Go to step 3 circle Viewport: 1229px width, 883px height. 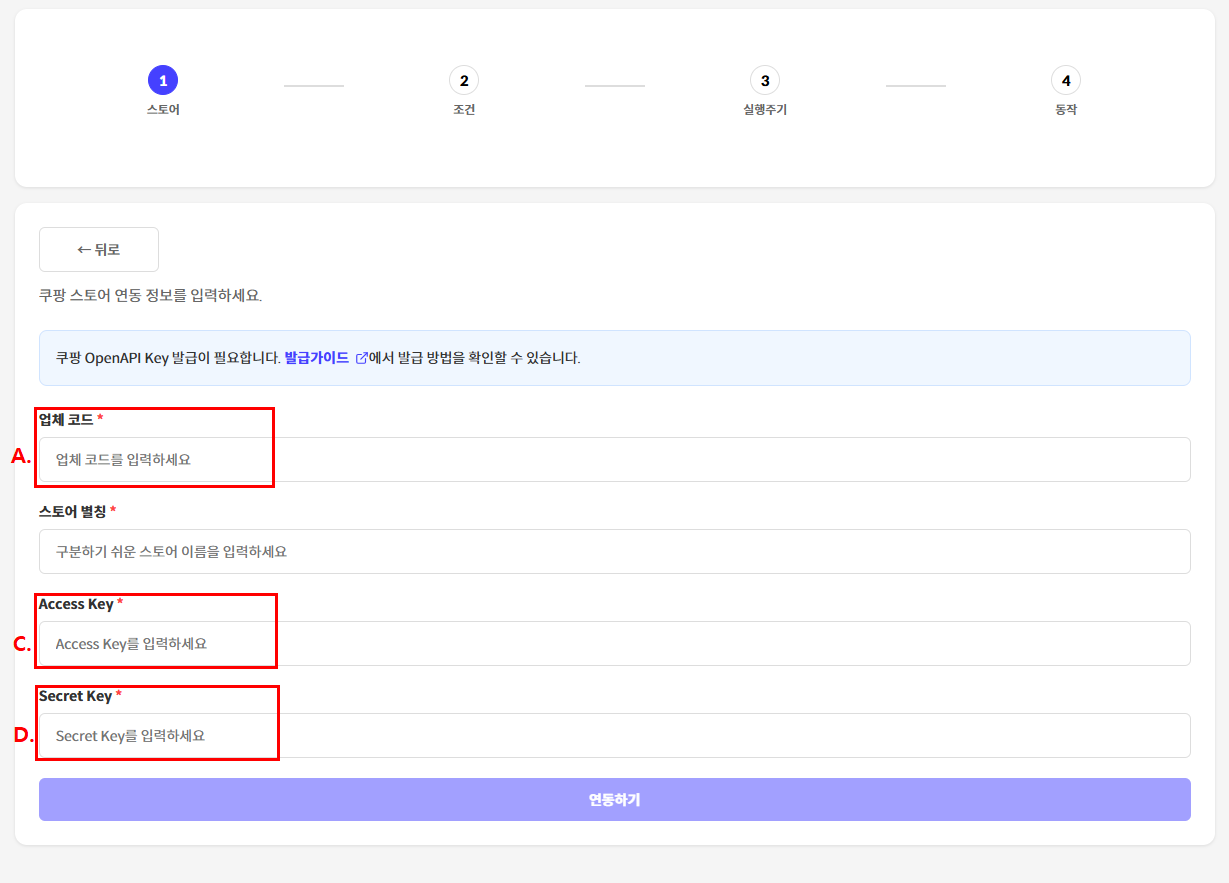[x=765, y=80]
